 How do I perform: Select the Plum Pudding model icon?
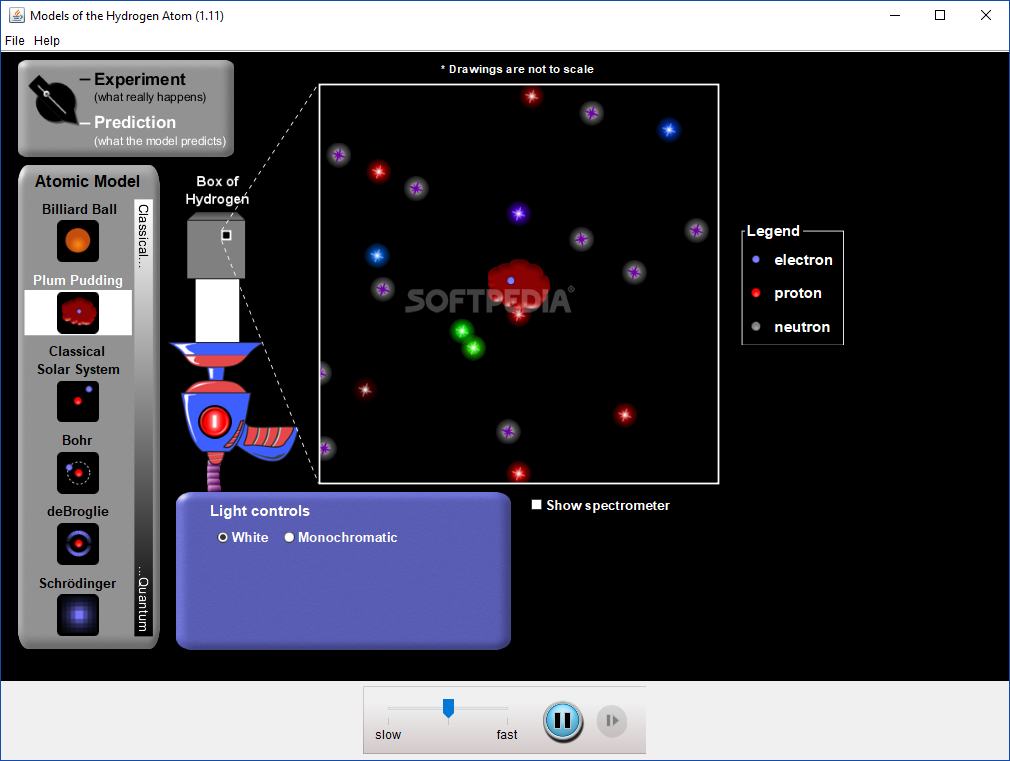78,313
